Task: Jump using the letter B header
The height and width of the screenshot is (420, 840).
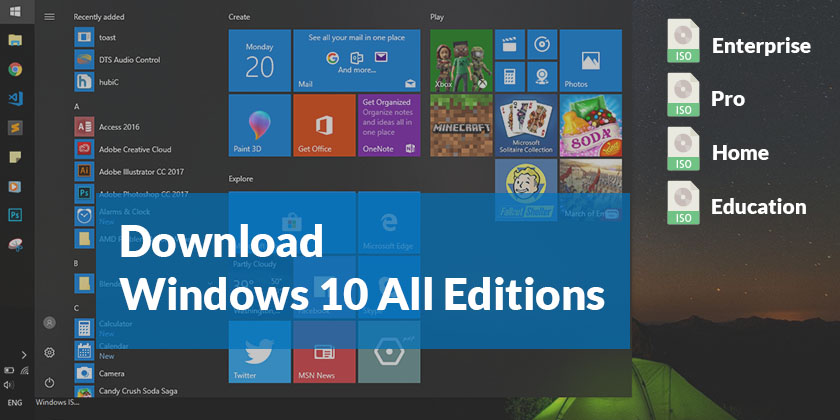Action: pos(76,263)
